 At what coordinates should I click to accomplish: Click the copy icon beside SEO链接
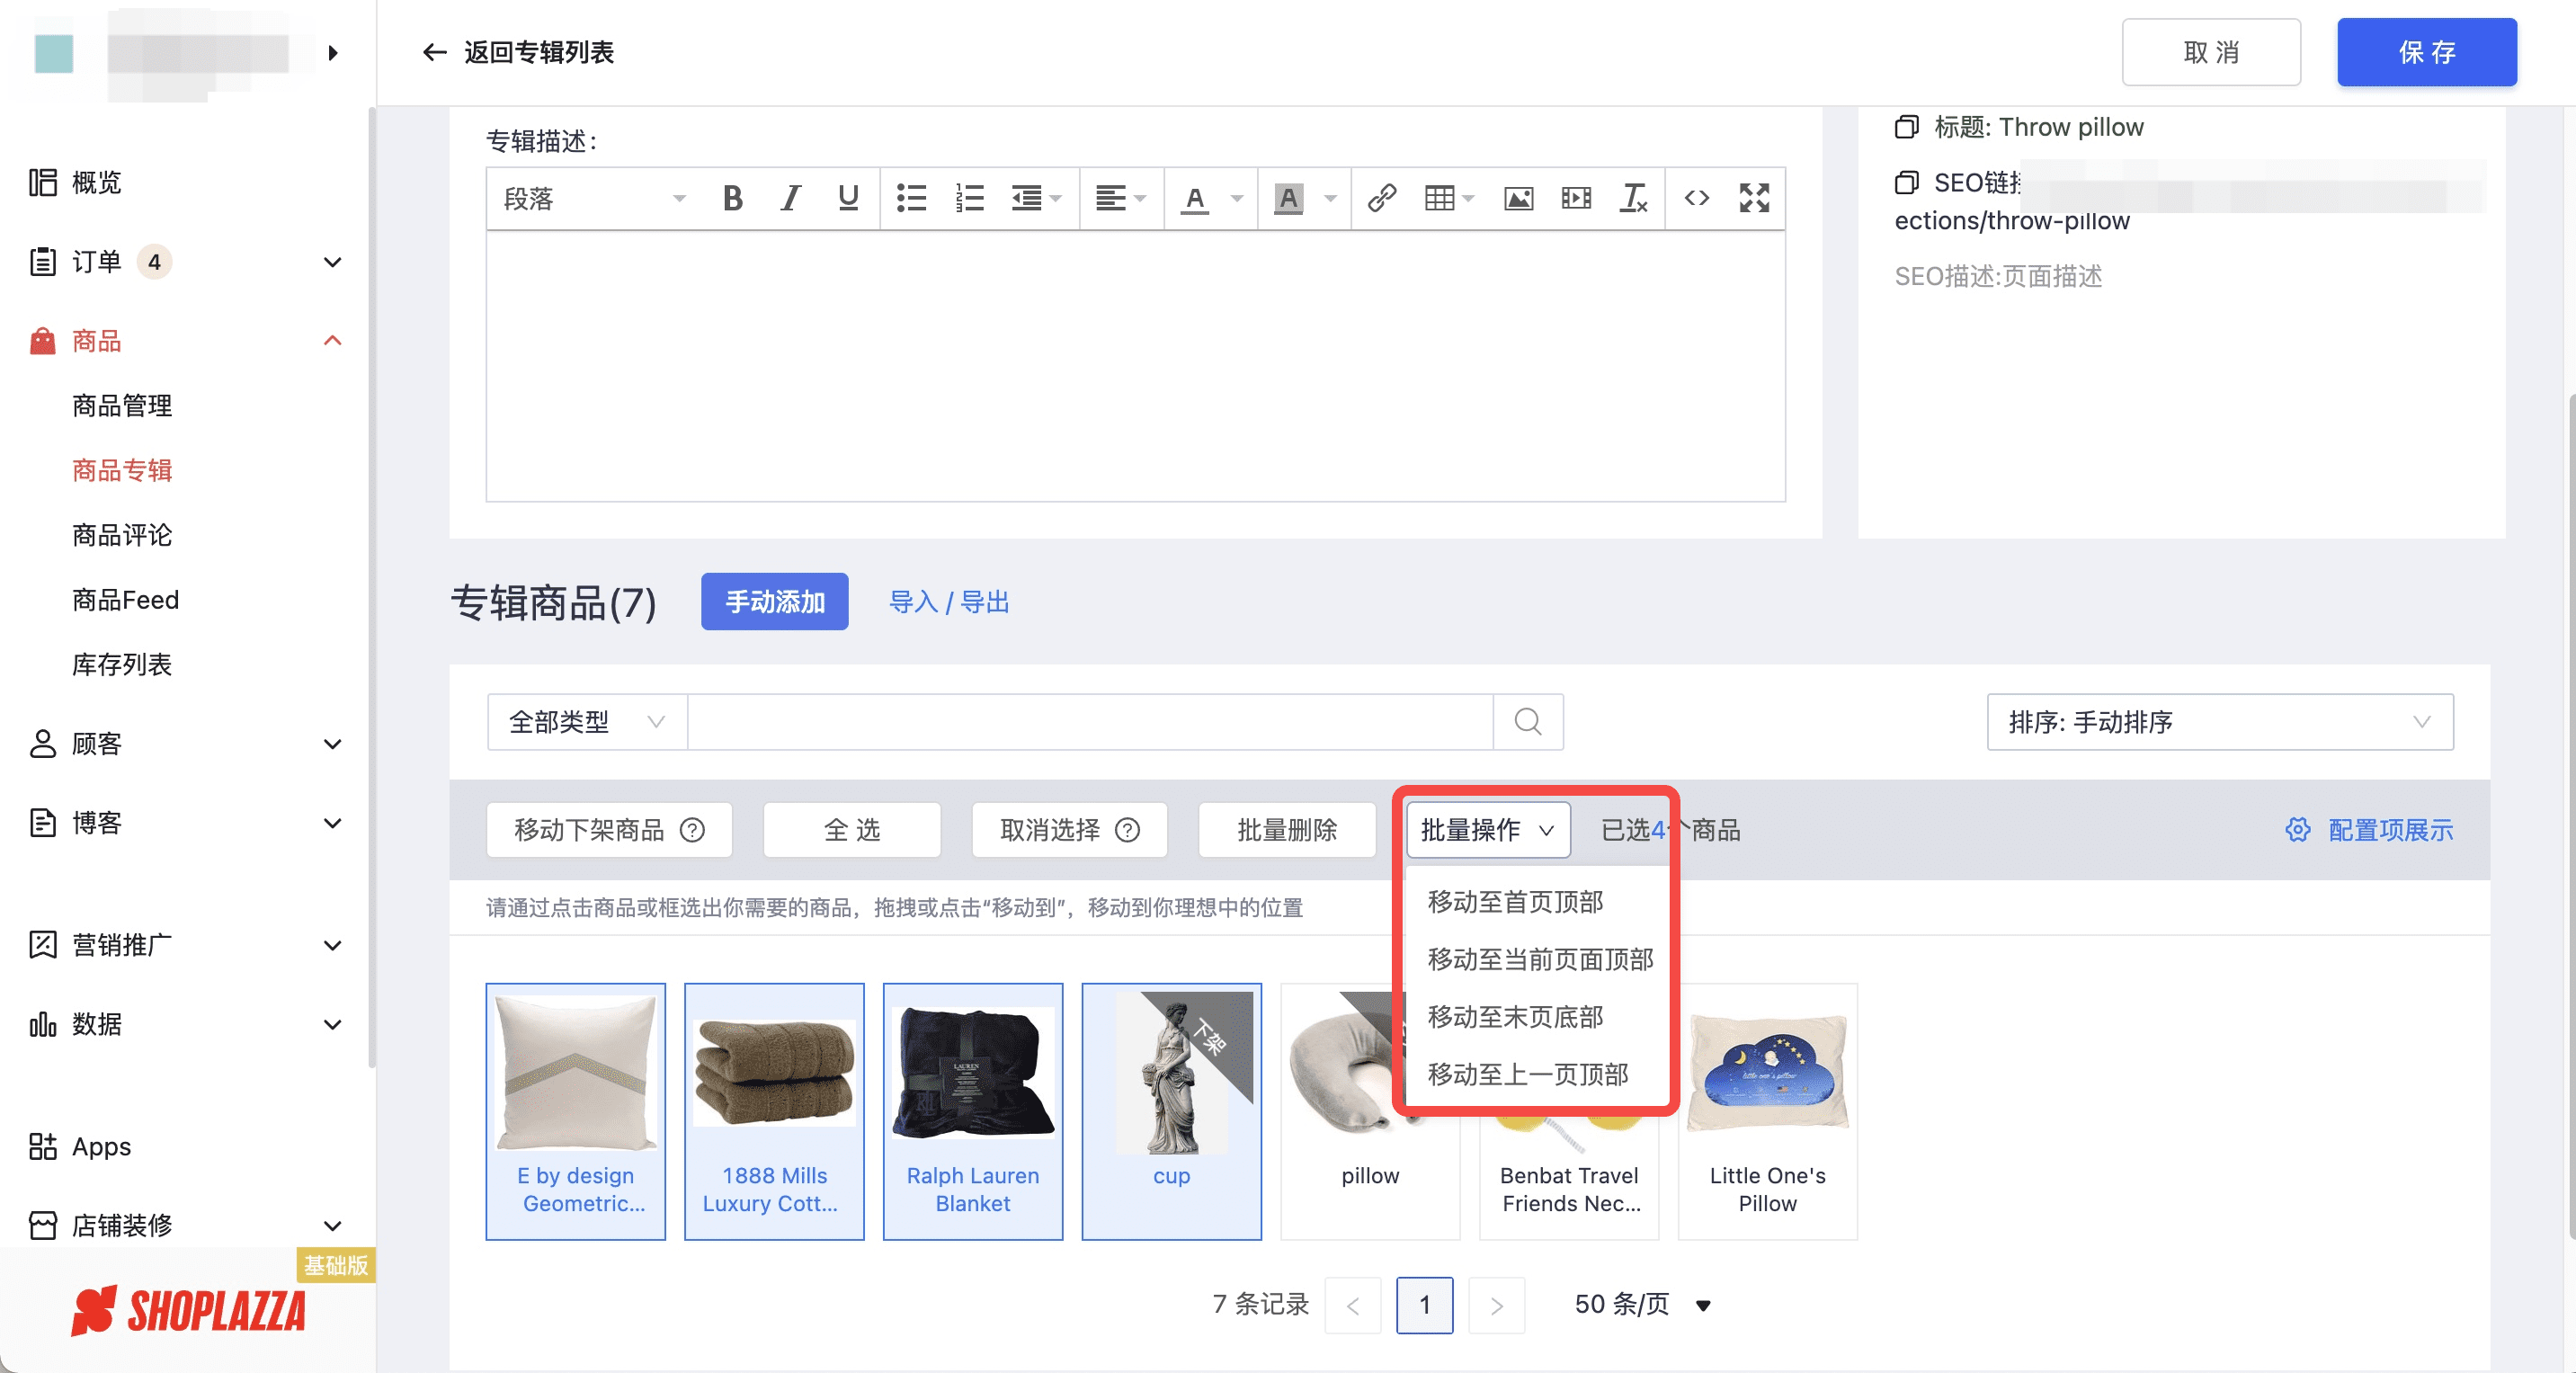coord(1906,182)
